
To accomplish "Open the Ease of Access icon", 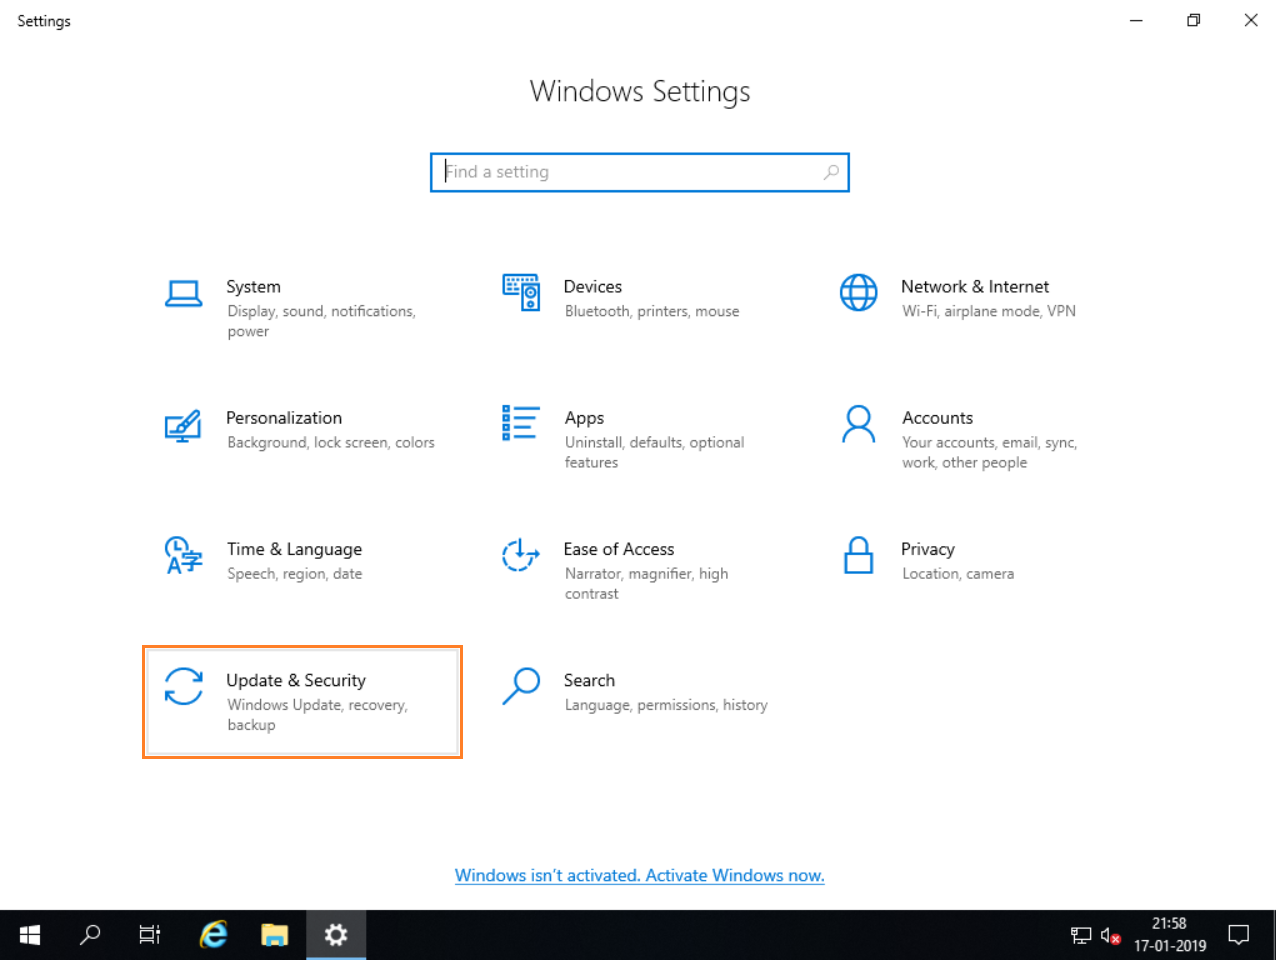I will 521,555.
